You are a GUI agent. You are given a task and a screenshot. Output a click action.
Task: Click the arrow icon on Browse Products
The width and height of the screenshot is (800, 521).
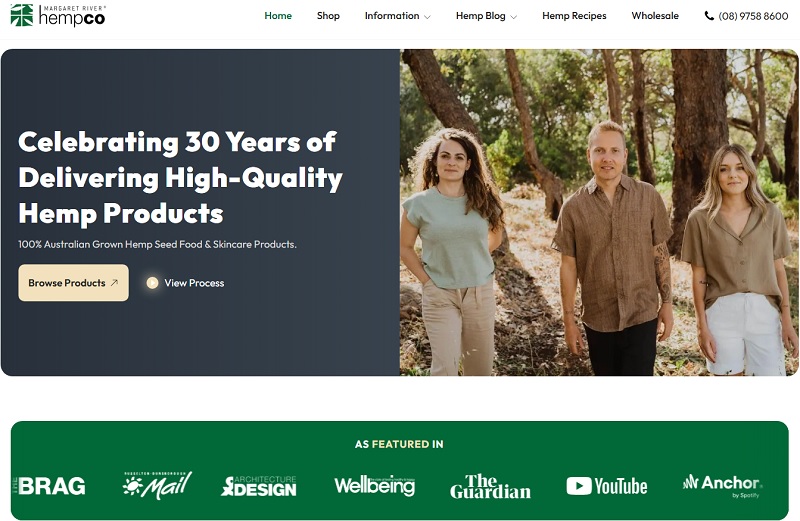point(114,283)
